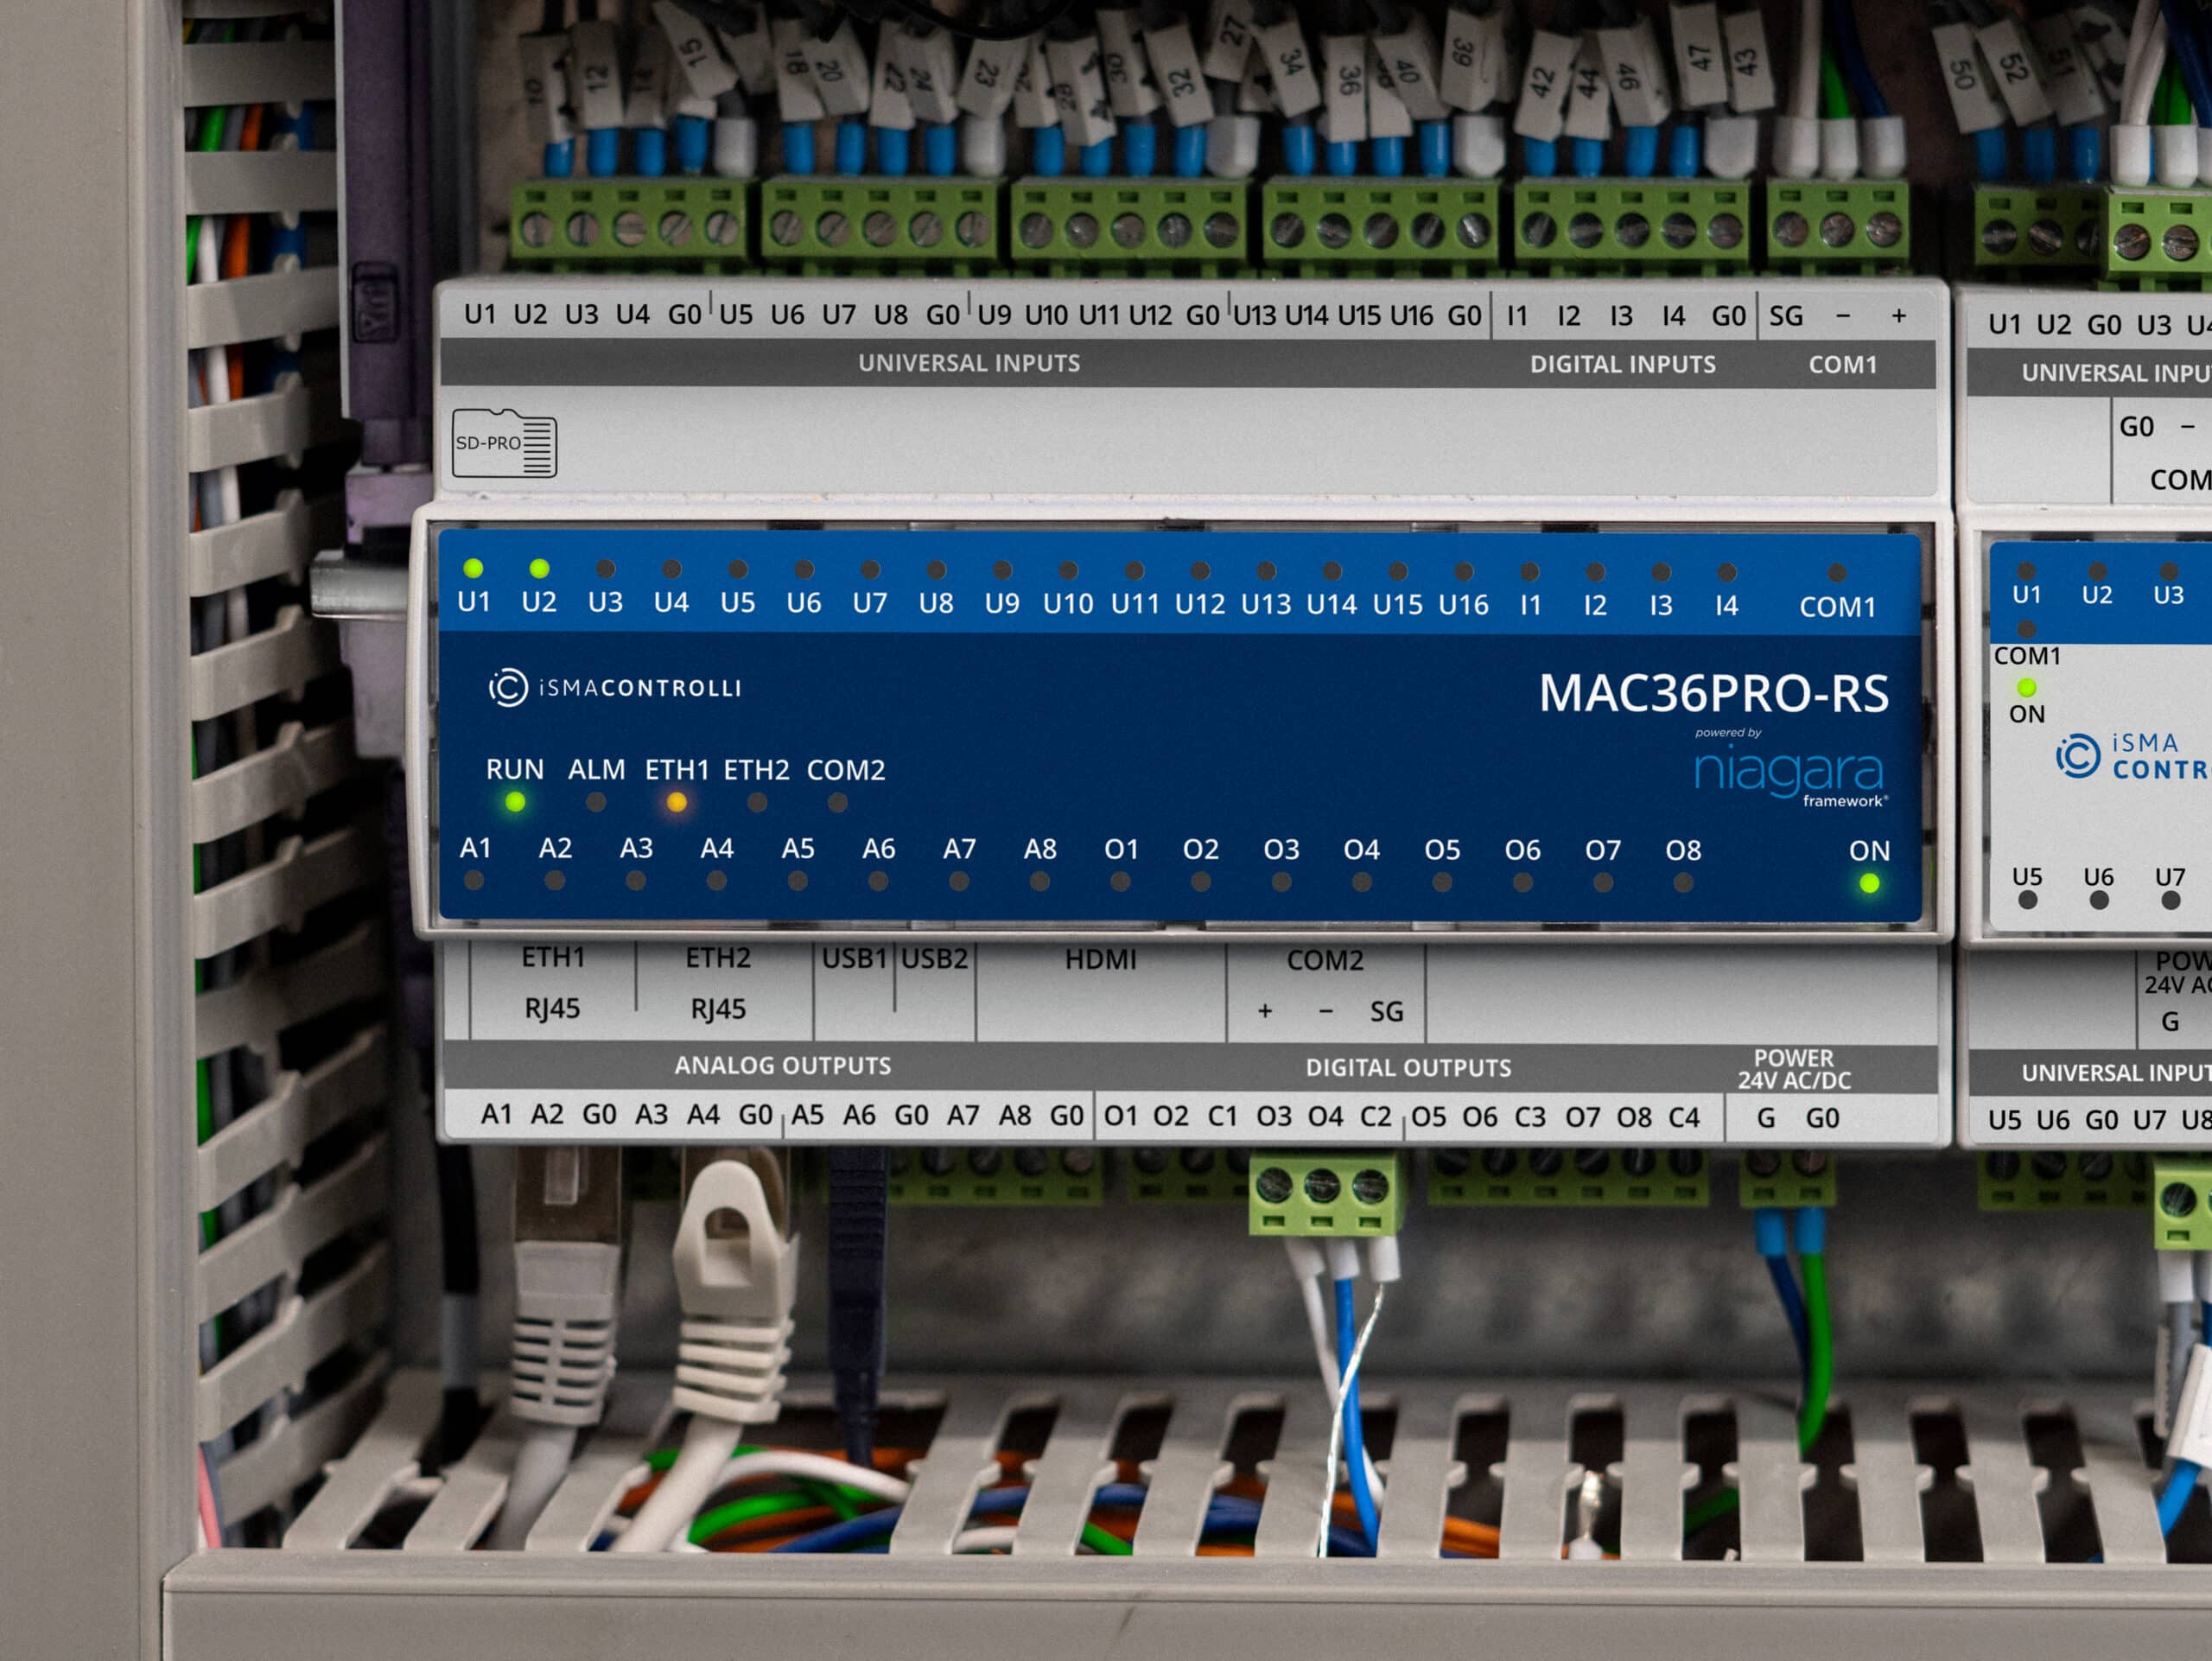Viewport: 2212px width, 1661px height.
Task: Click the SD-PRO card slot icon
Action: [504, 442]
